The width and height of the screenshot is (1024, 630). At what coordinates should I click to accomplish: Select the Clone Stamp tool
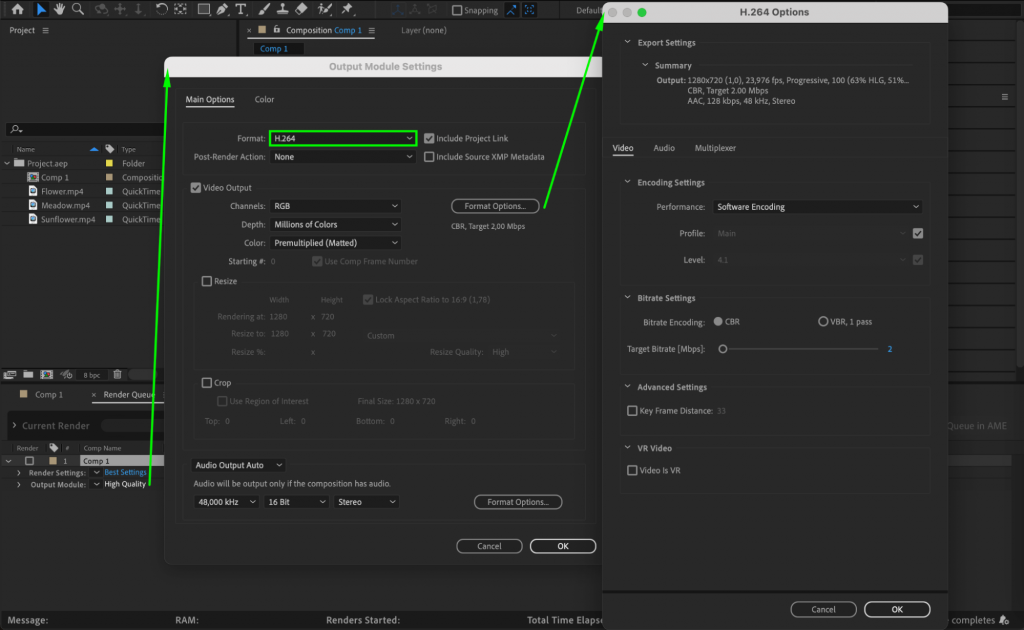pyautogui.click(x=281, y=9)
